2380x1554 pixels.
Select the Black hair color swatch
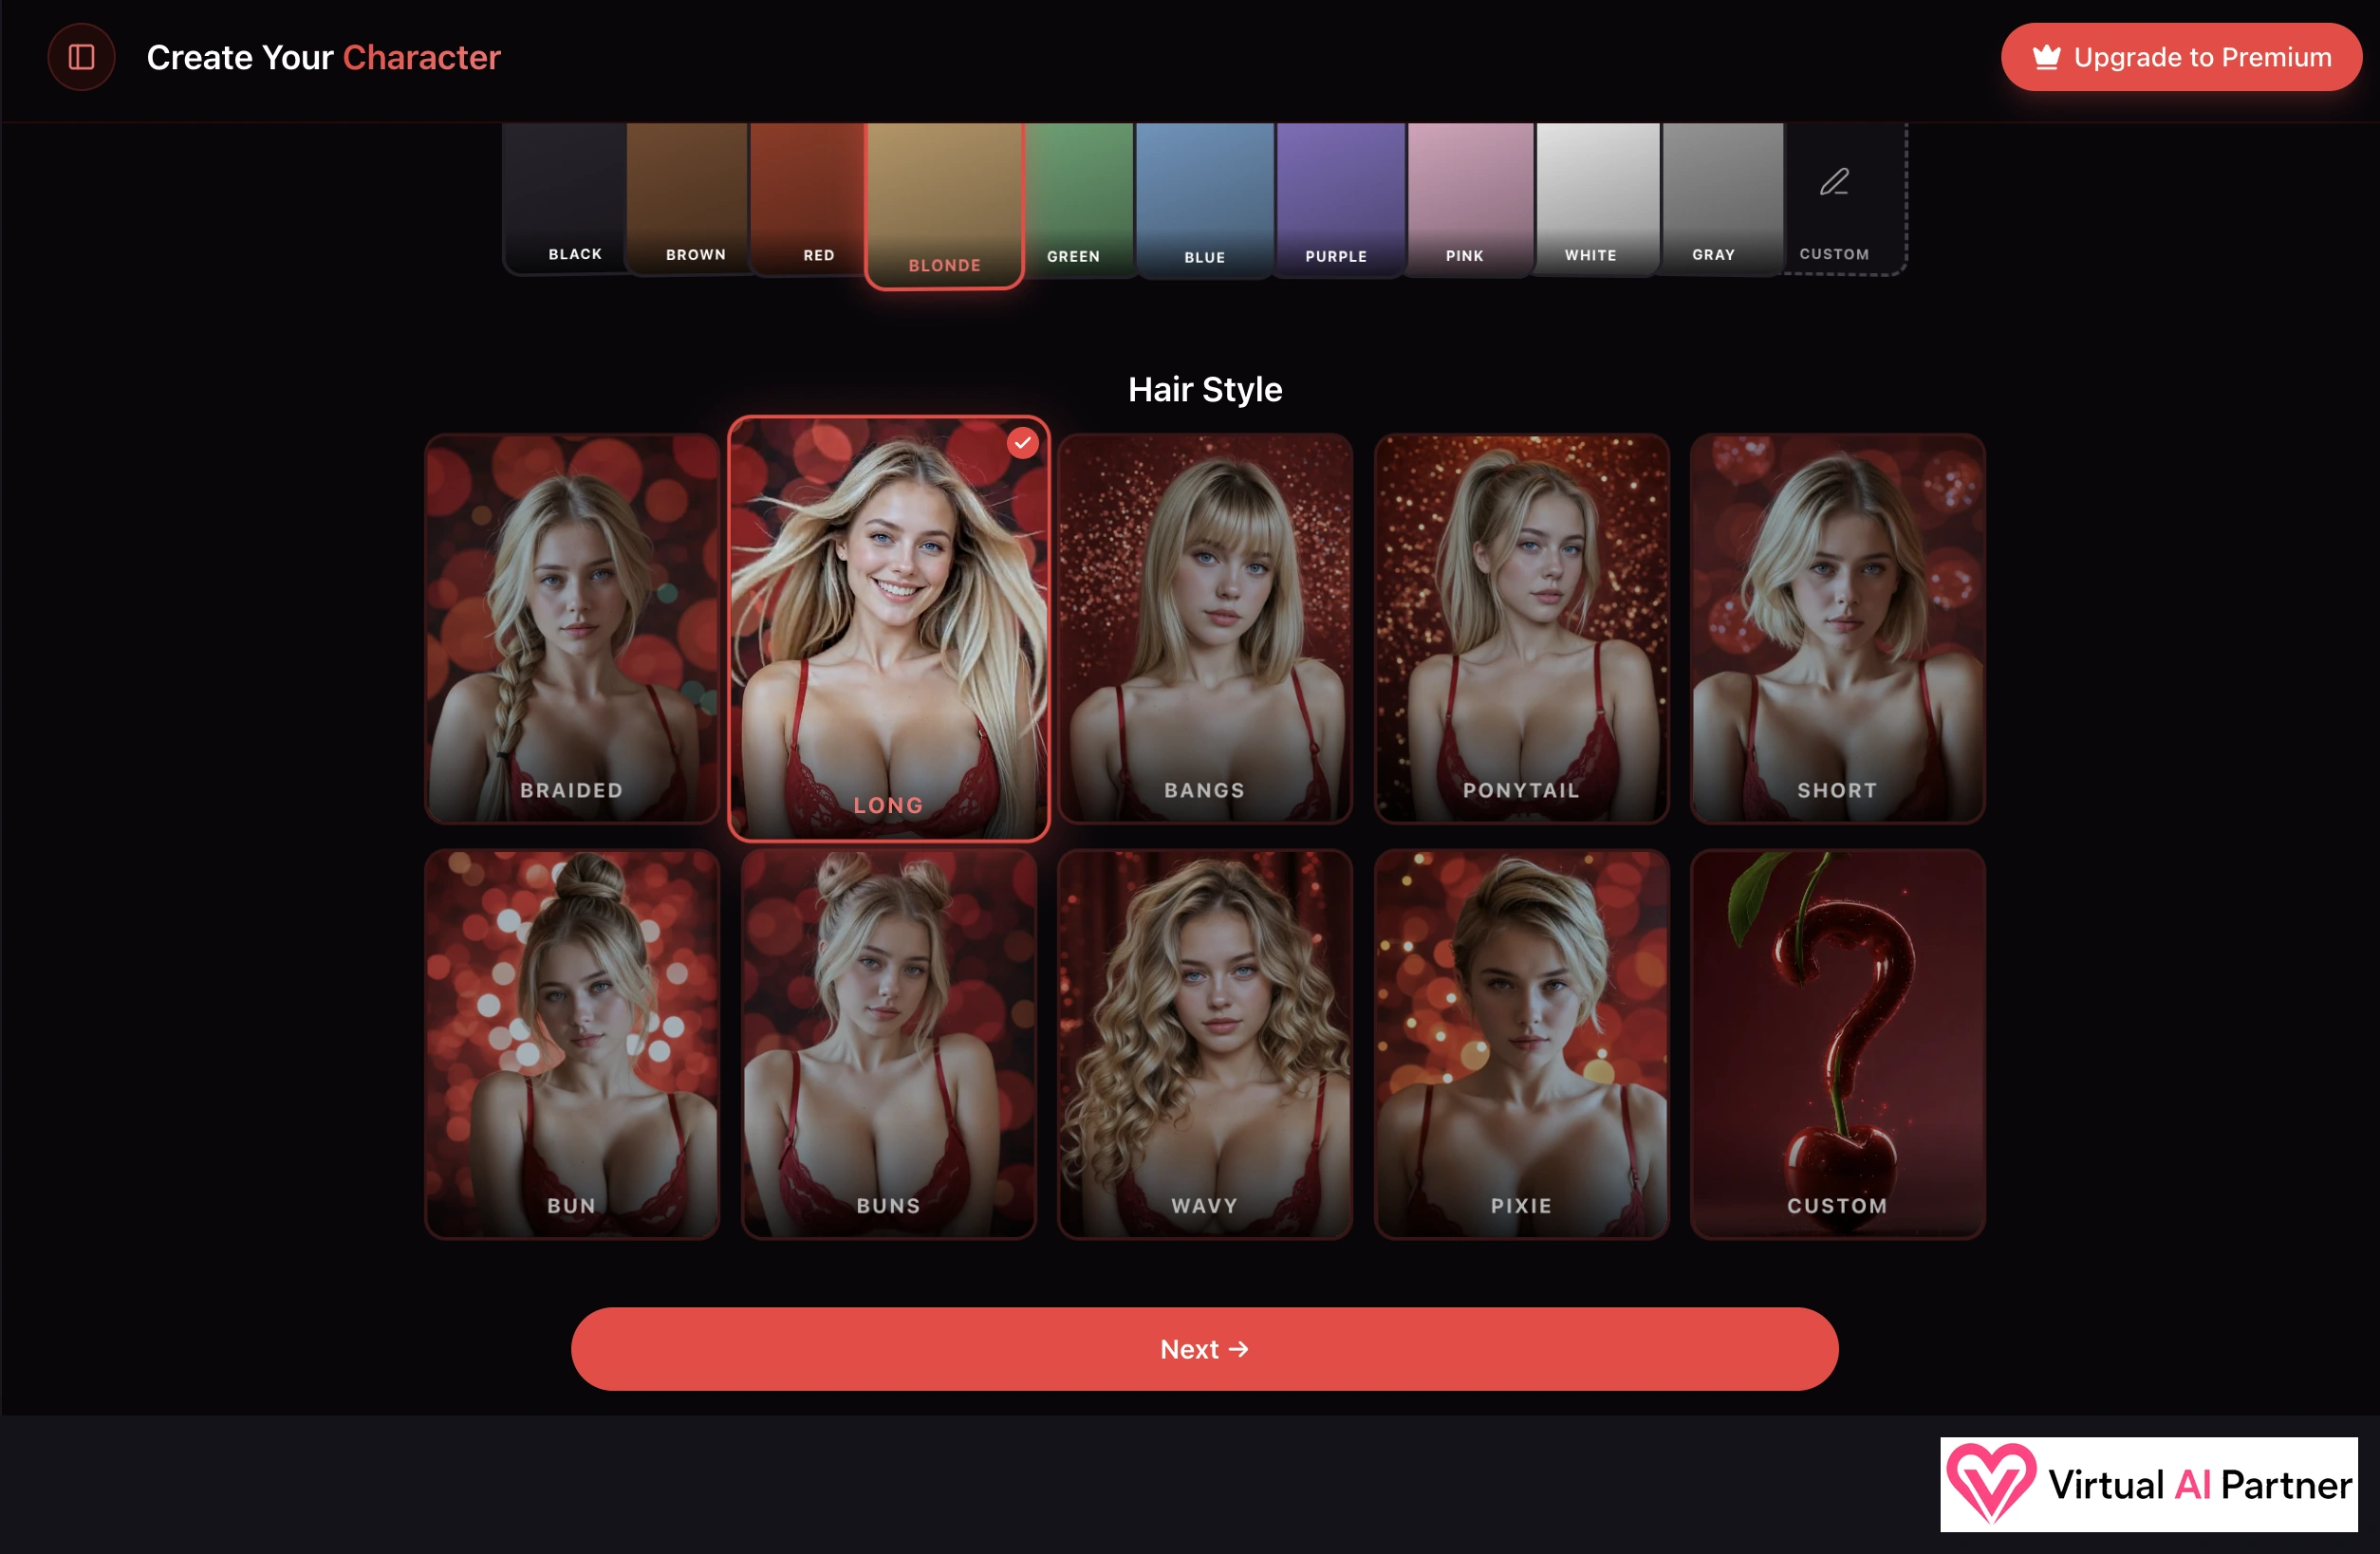[566, 197]
